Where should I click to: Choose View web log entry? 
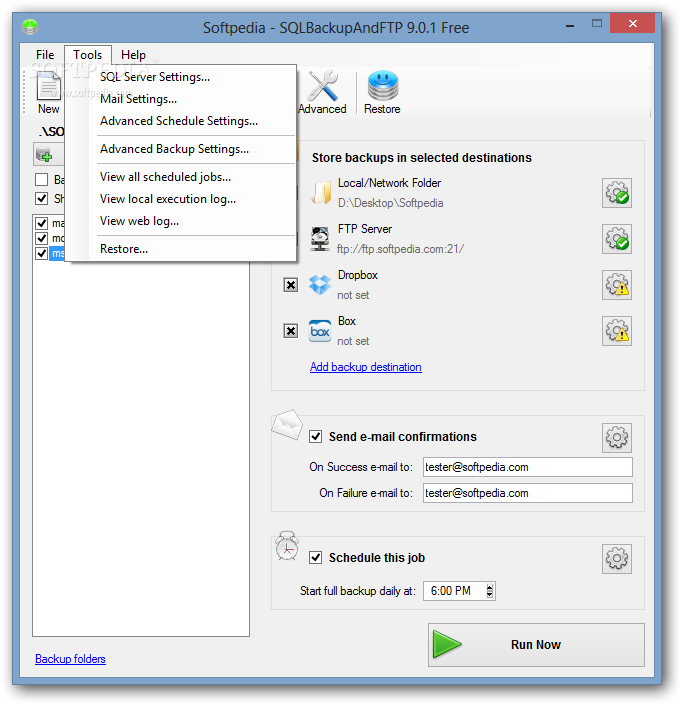coord(139,221)
